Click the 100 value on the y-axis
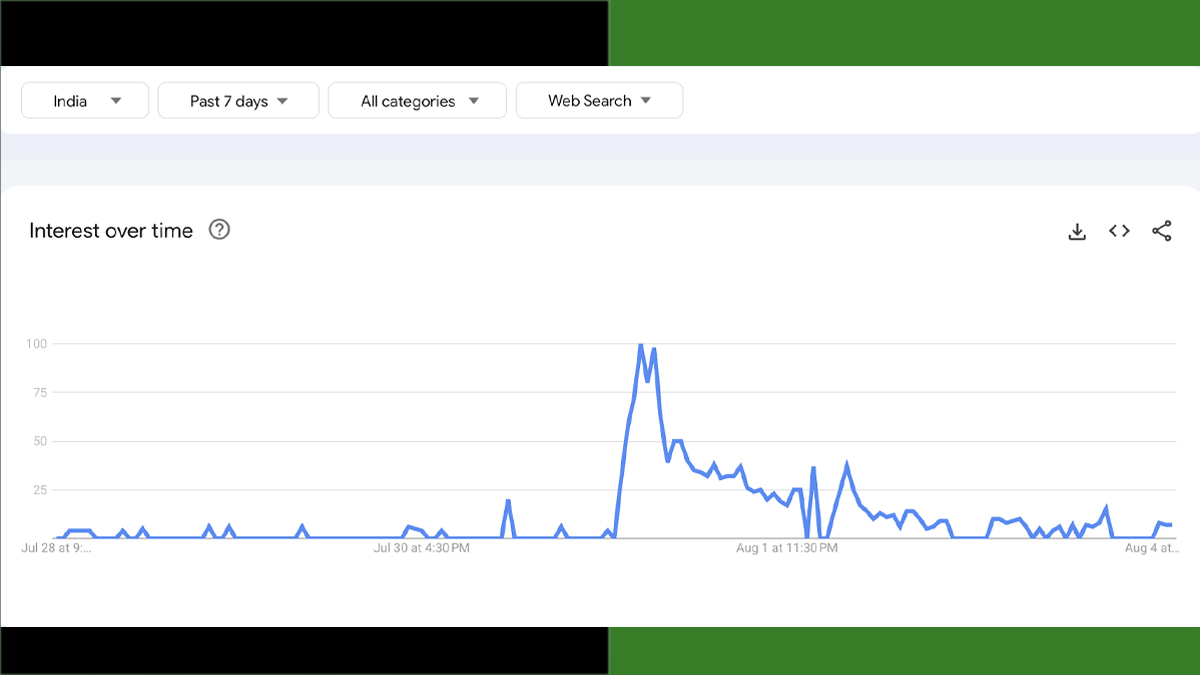 (x=37, y=344)
